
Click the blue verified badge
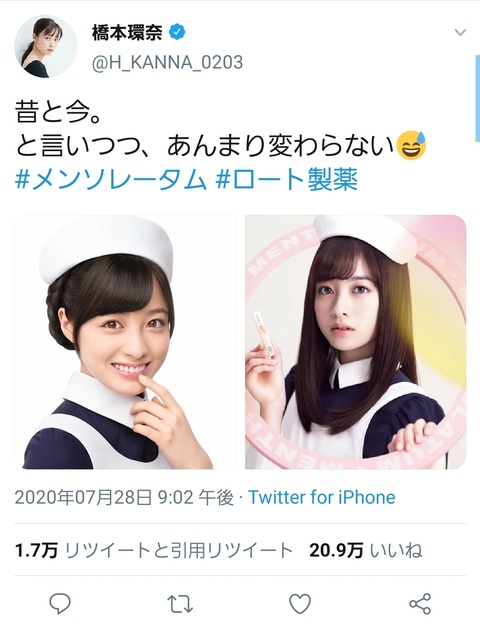point(177,32)
